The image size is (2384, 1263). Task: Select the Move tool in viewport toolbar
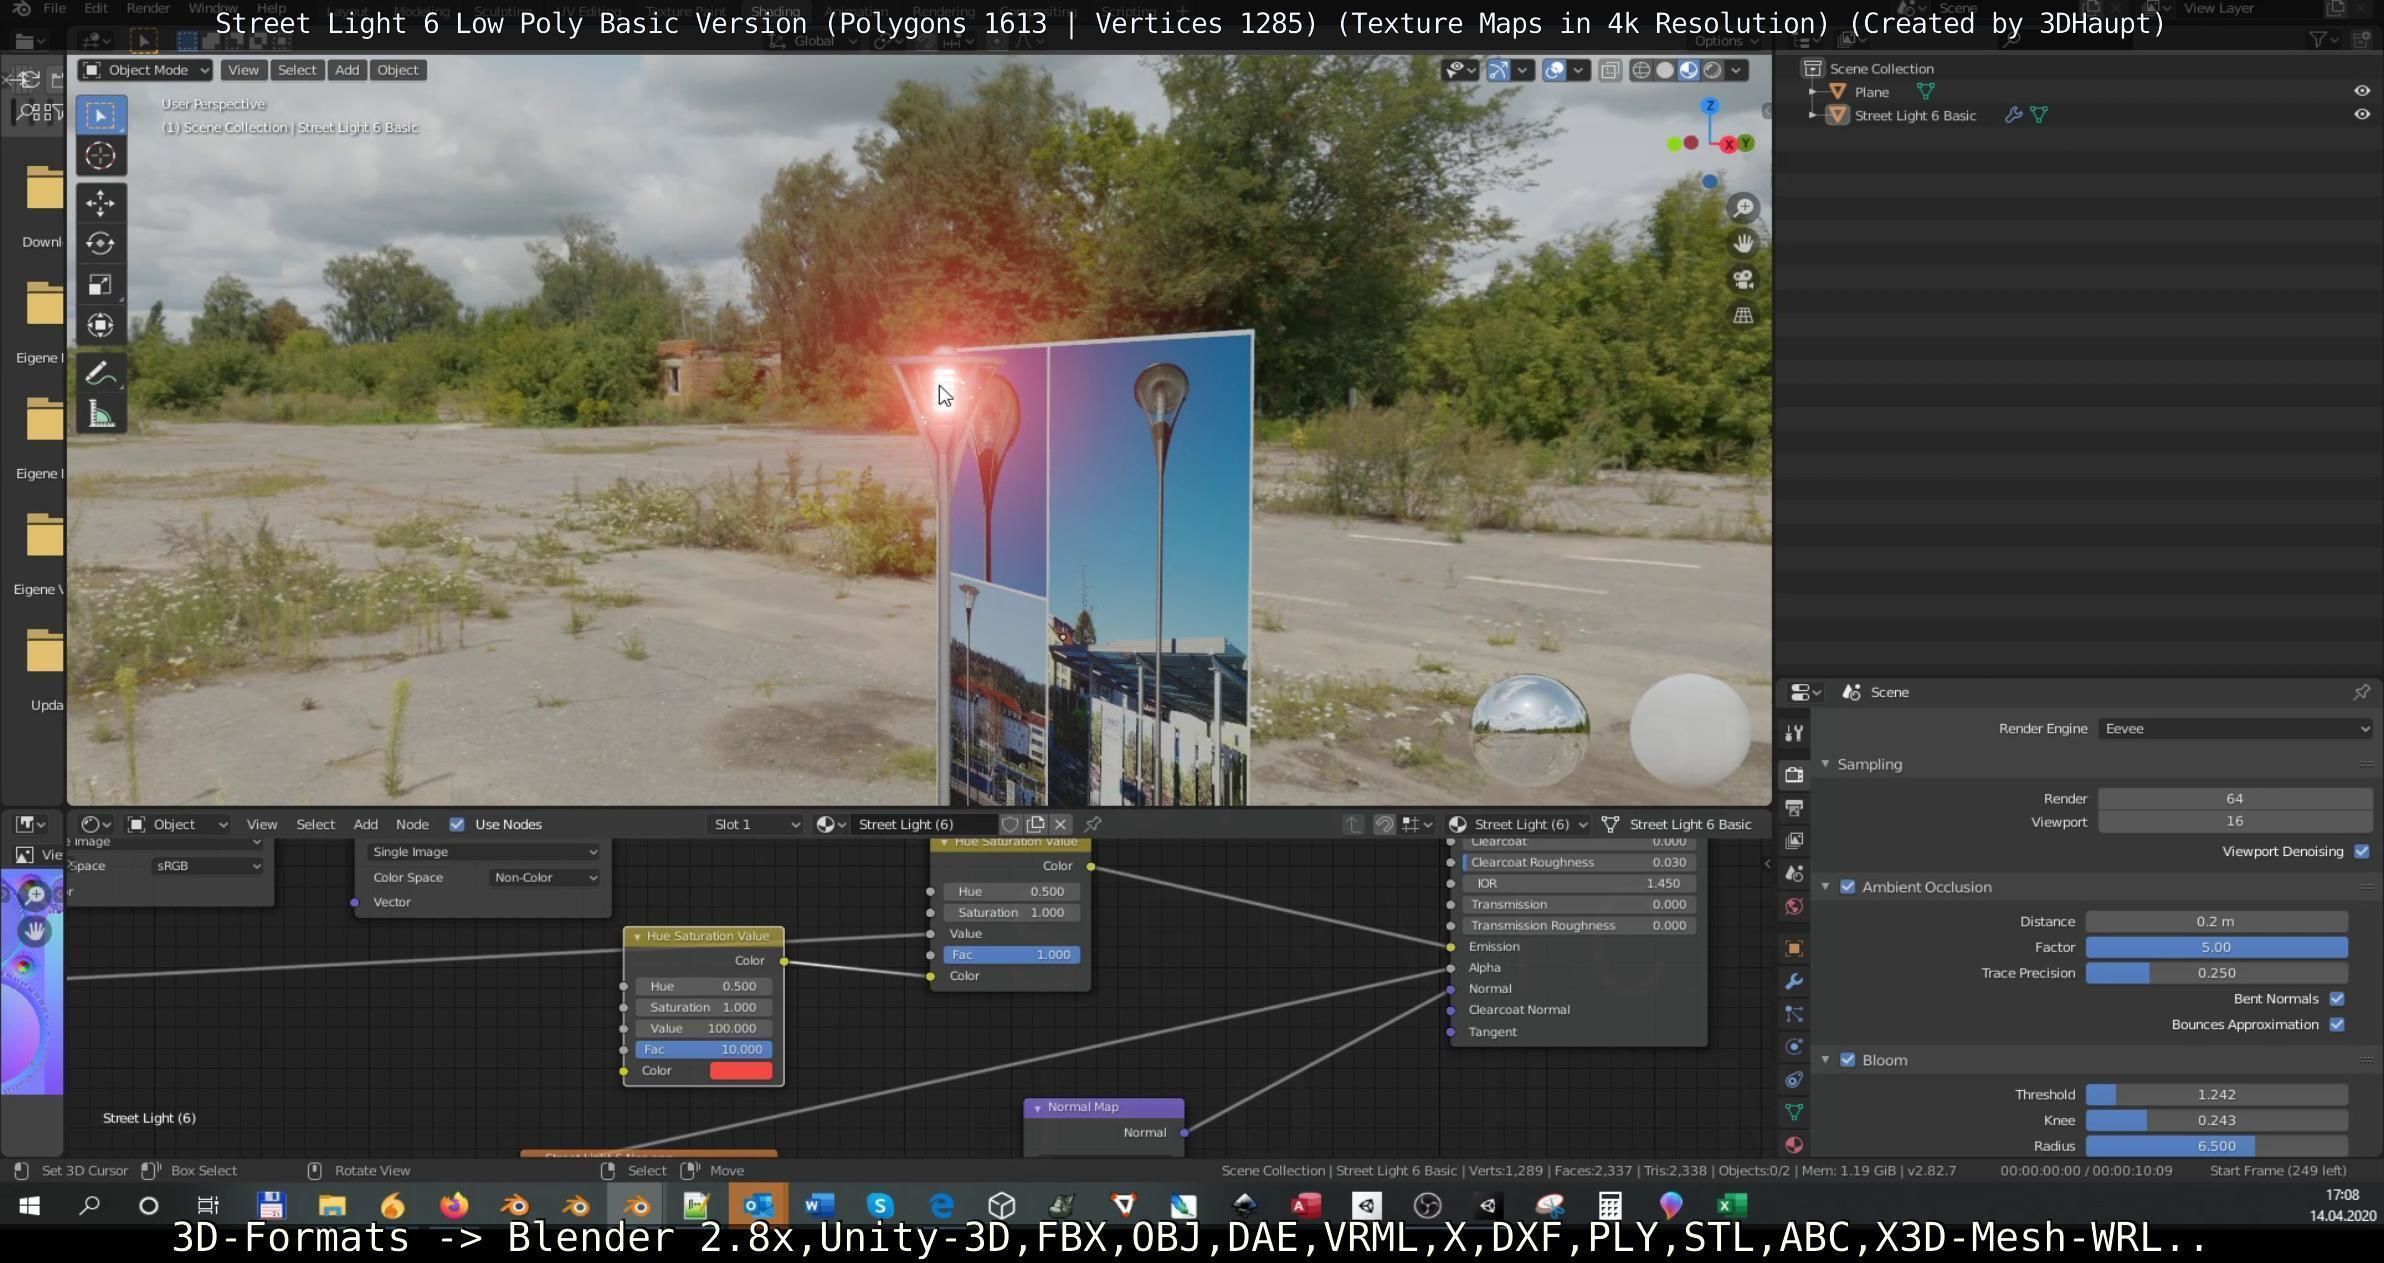point(100,203)
